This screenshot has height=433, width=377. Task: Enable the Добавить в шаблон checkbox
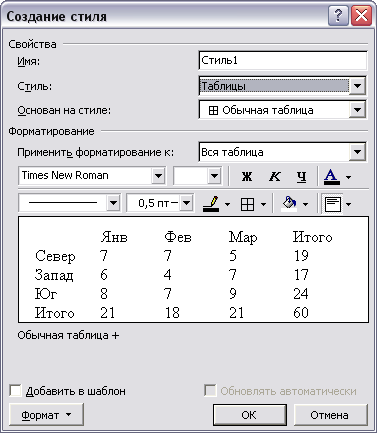pos(16,391)
